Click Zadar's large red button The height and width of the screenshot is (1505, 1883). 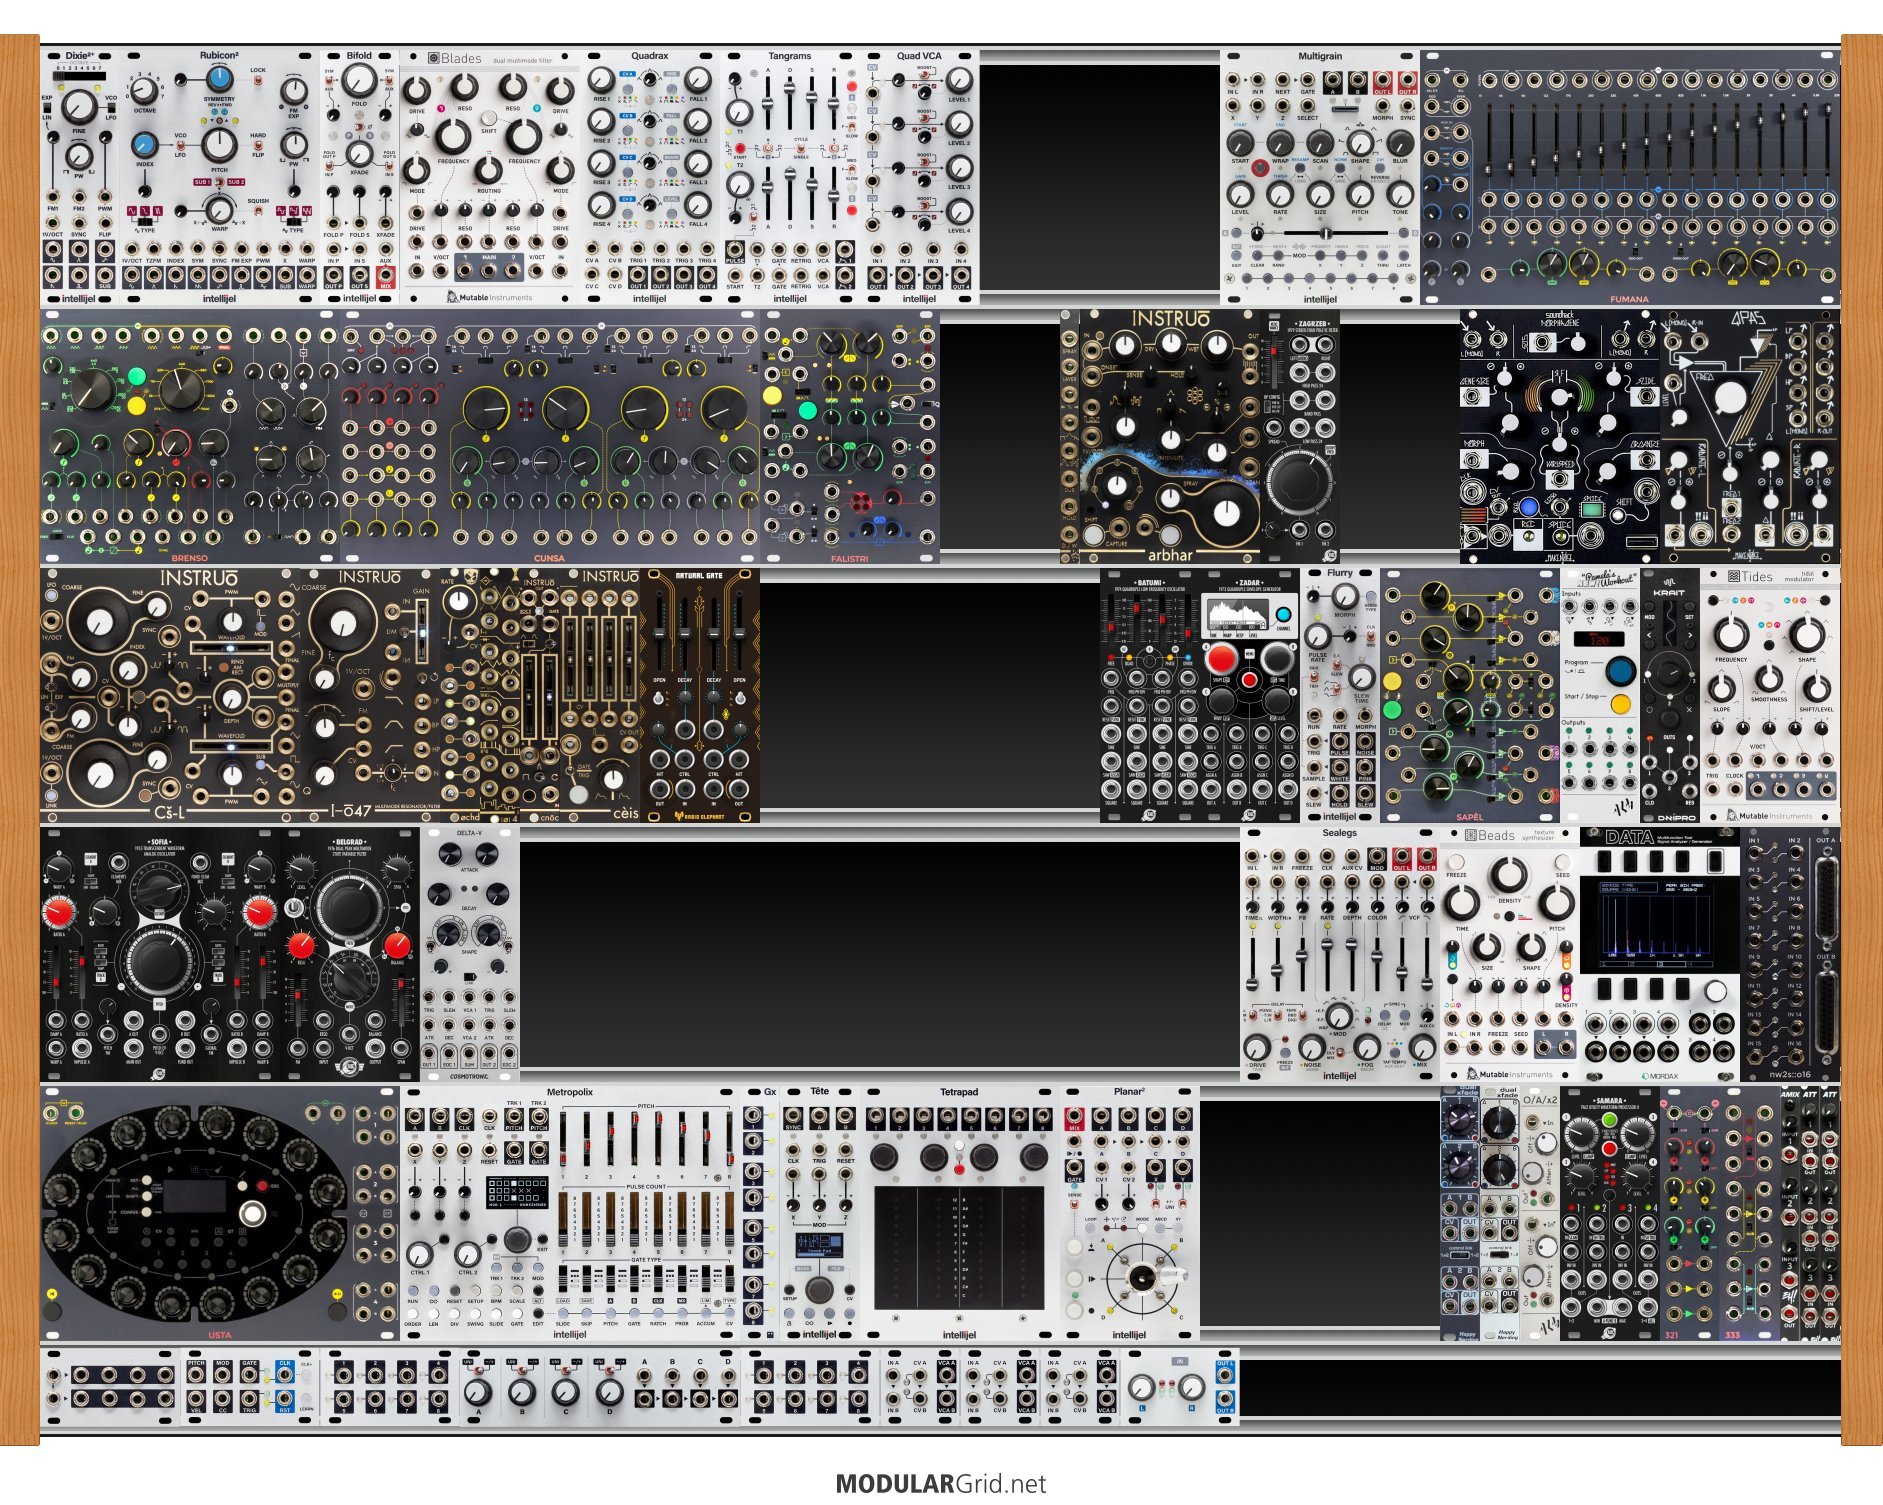(1220, 659)
